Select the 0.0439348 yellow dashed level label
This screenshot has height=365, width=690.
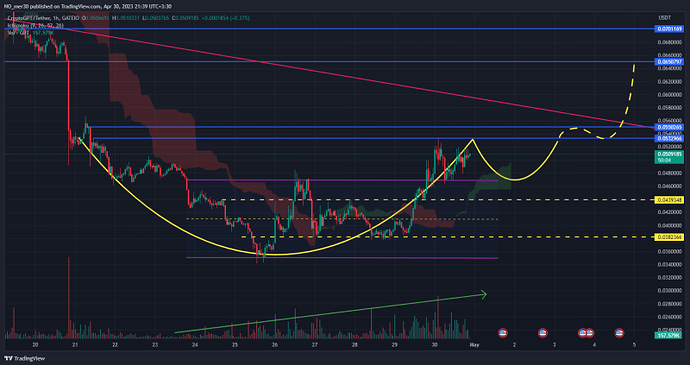pos(669,200)
